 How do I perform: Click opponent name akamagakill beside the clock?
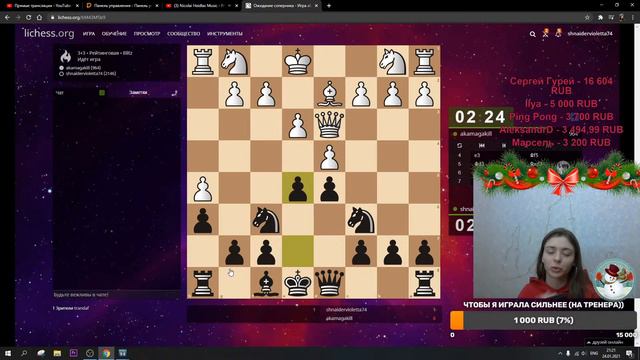click(x=476, y=134)
